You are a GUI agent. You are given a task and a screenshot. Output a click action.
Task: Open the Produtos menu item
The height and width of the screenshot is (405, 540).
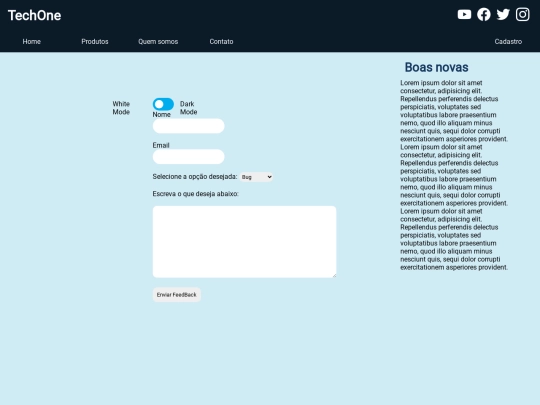(x=95, y=42)
